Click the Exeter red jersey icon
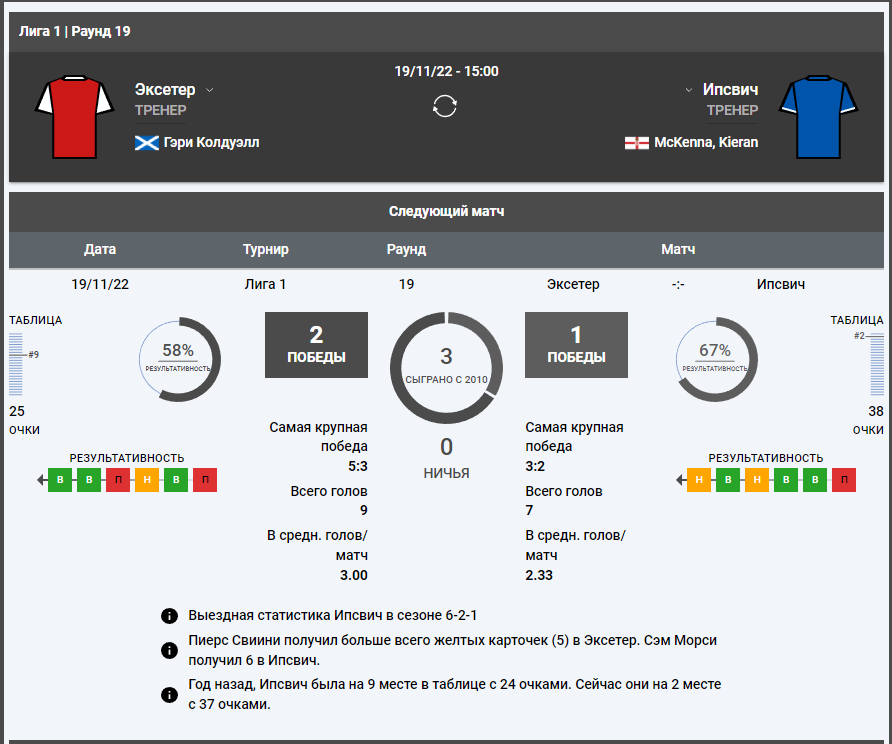The width and height of the screenshot is (892, 744). pos(74,117)
